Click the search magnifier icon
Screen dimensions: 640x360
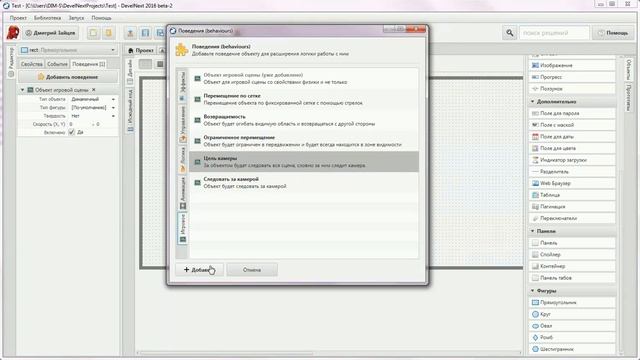(509, 33)
